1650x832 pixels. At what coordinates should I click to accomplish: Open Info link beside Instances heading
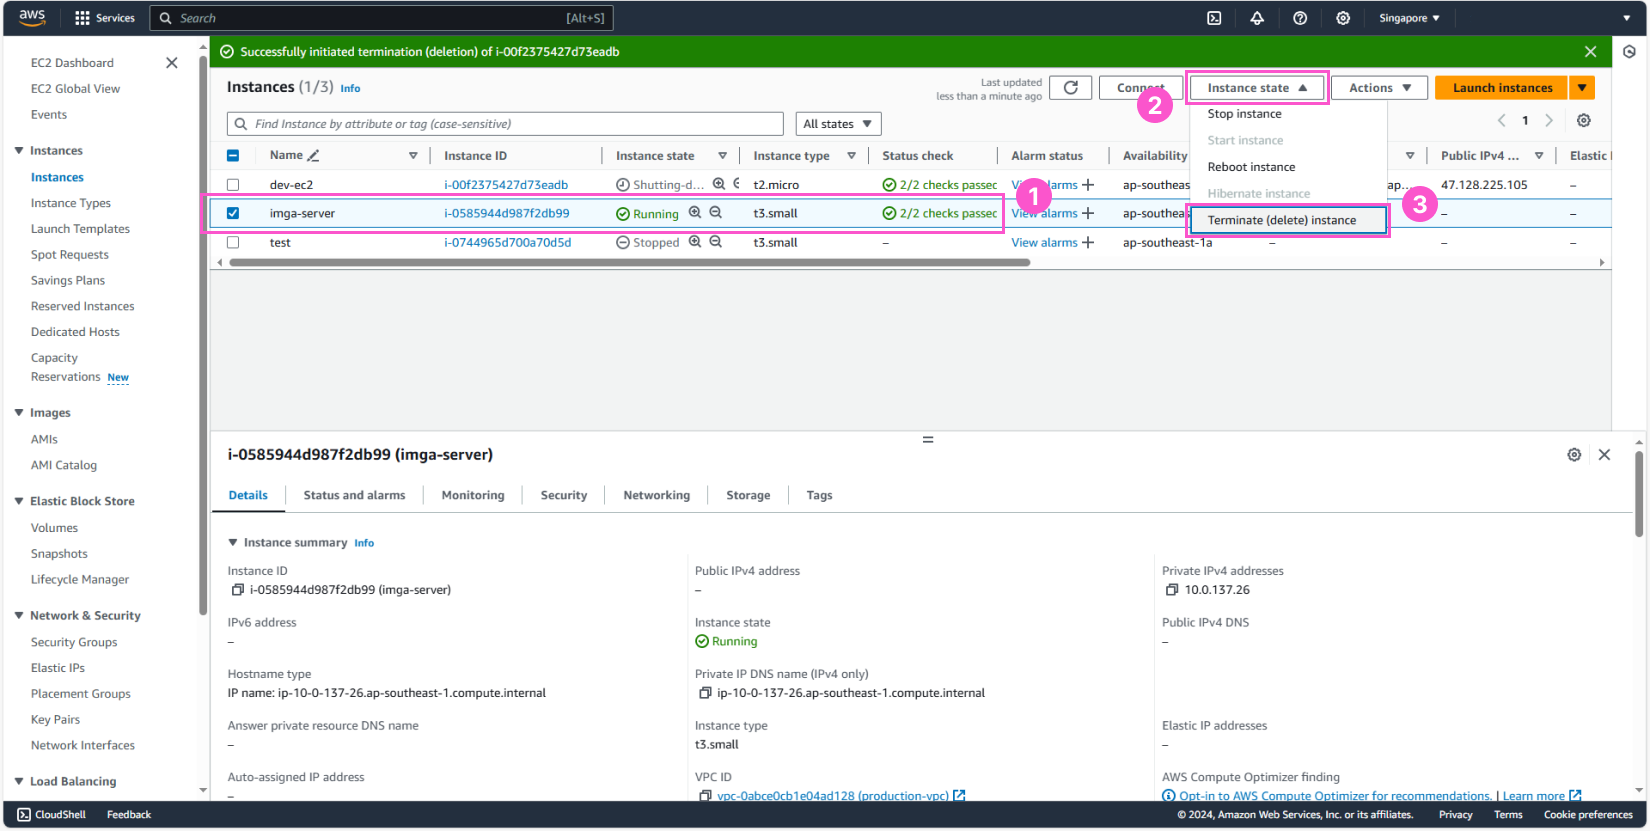[350, 89]
